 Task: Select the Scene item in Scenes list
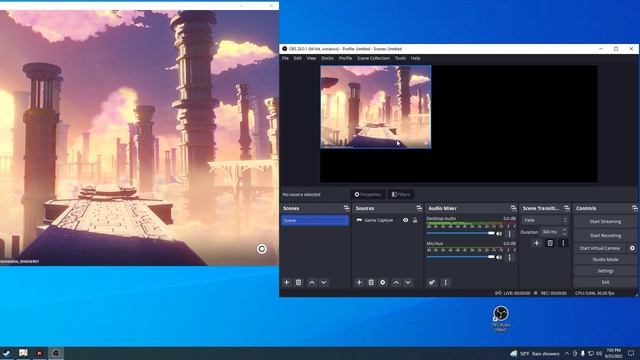point(315,220)
